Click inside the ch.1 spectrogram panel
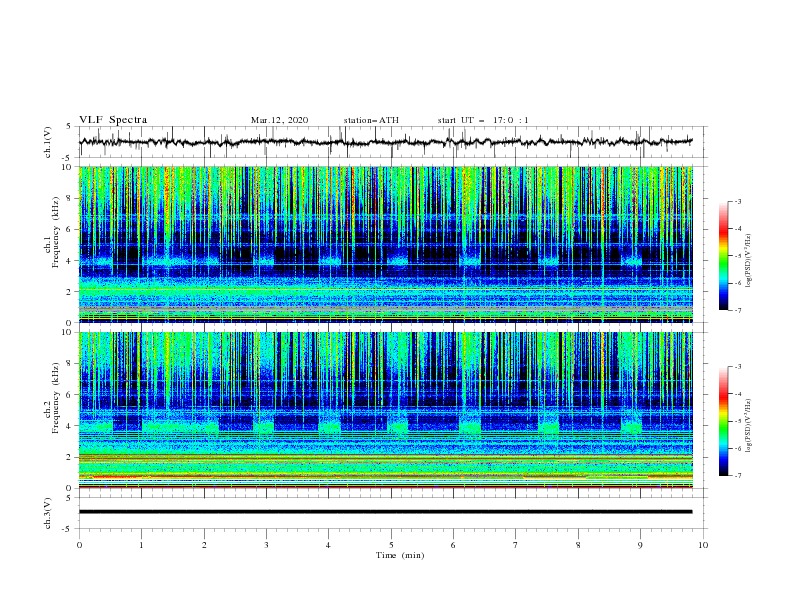 tap(385, 244)
